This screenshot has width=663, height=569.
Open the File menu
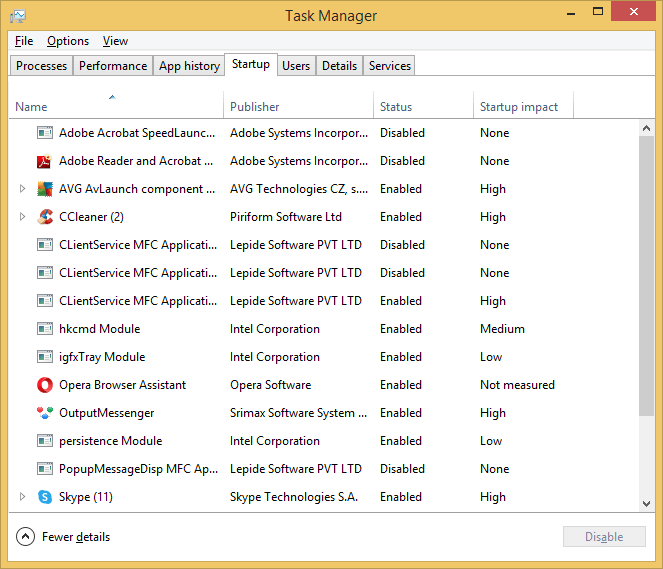pyautogui.click(x=24, y=41)
